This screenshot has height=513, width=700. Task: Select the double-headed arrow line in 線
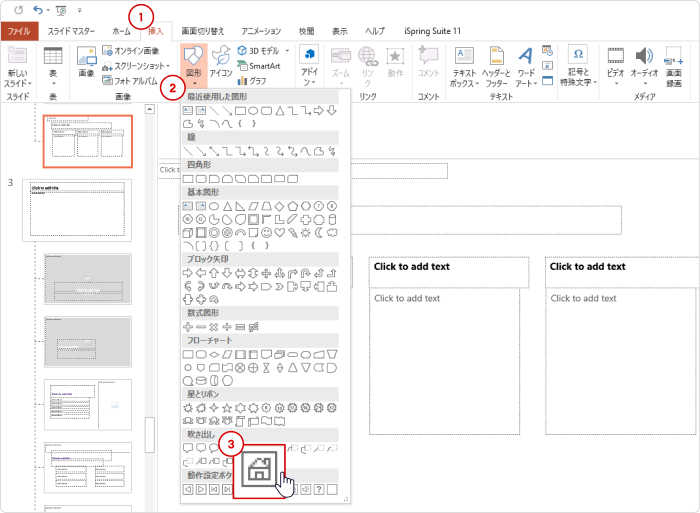pos(214,151)
